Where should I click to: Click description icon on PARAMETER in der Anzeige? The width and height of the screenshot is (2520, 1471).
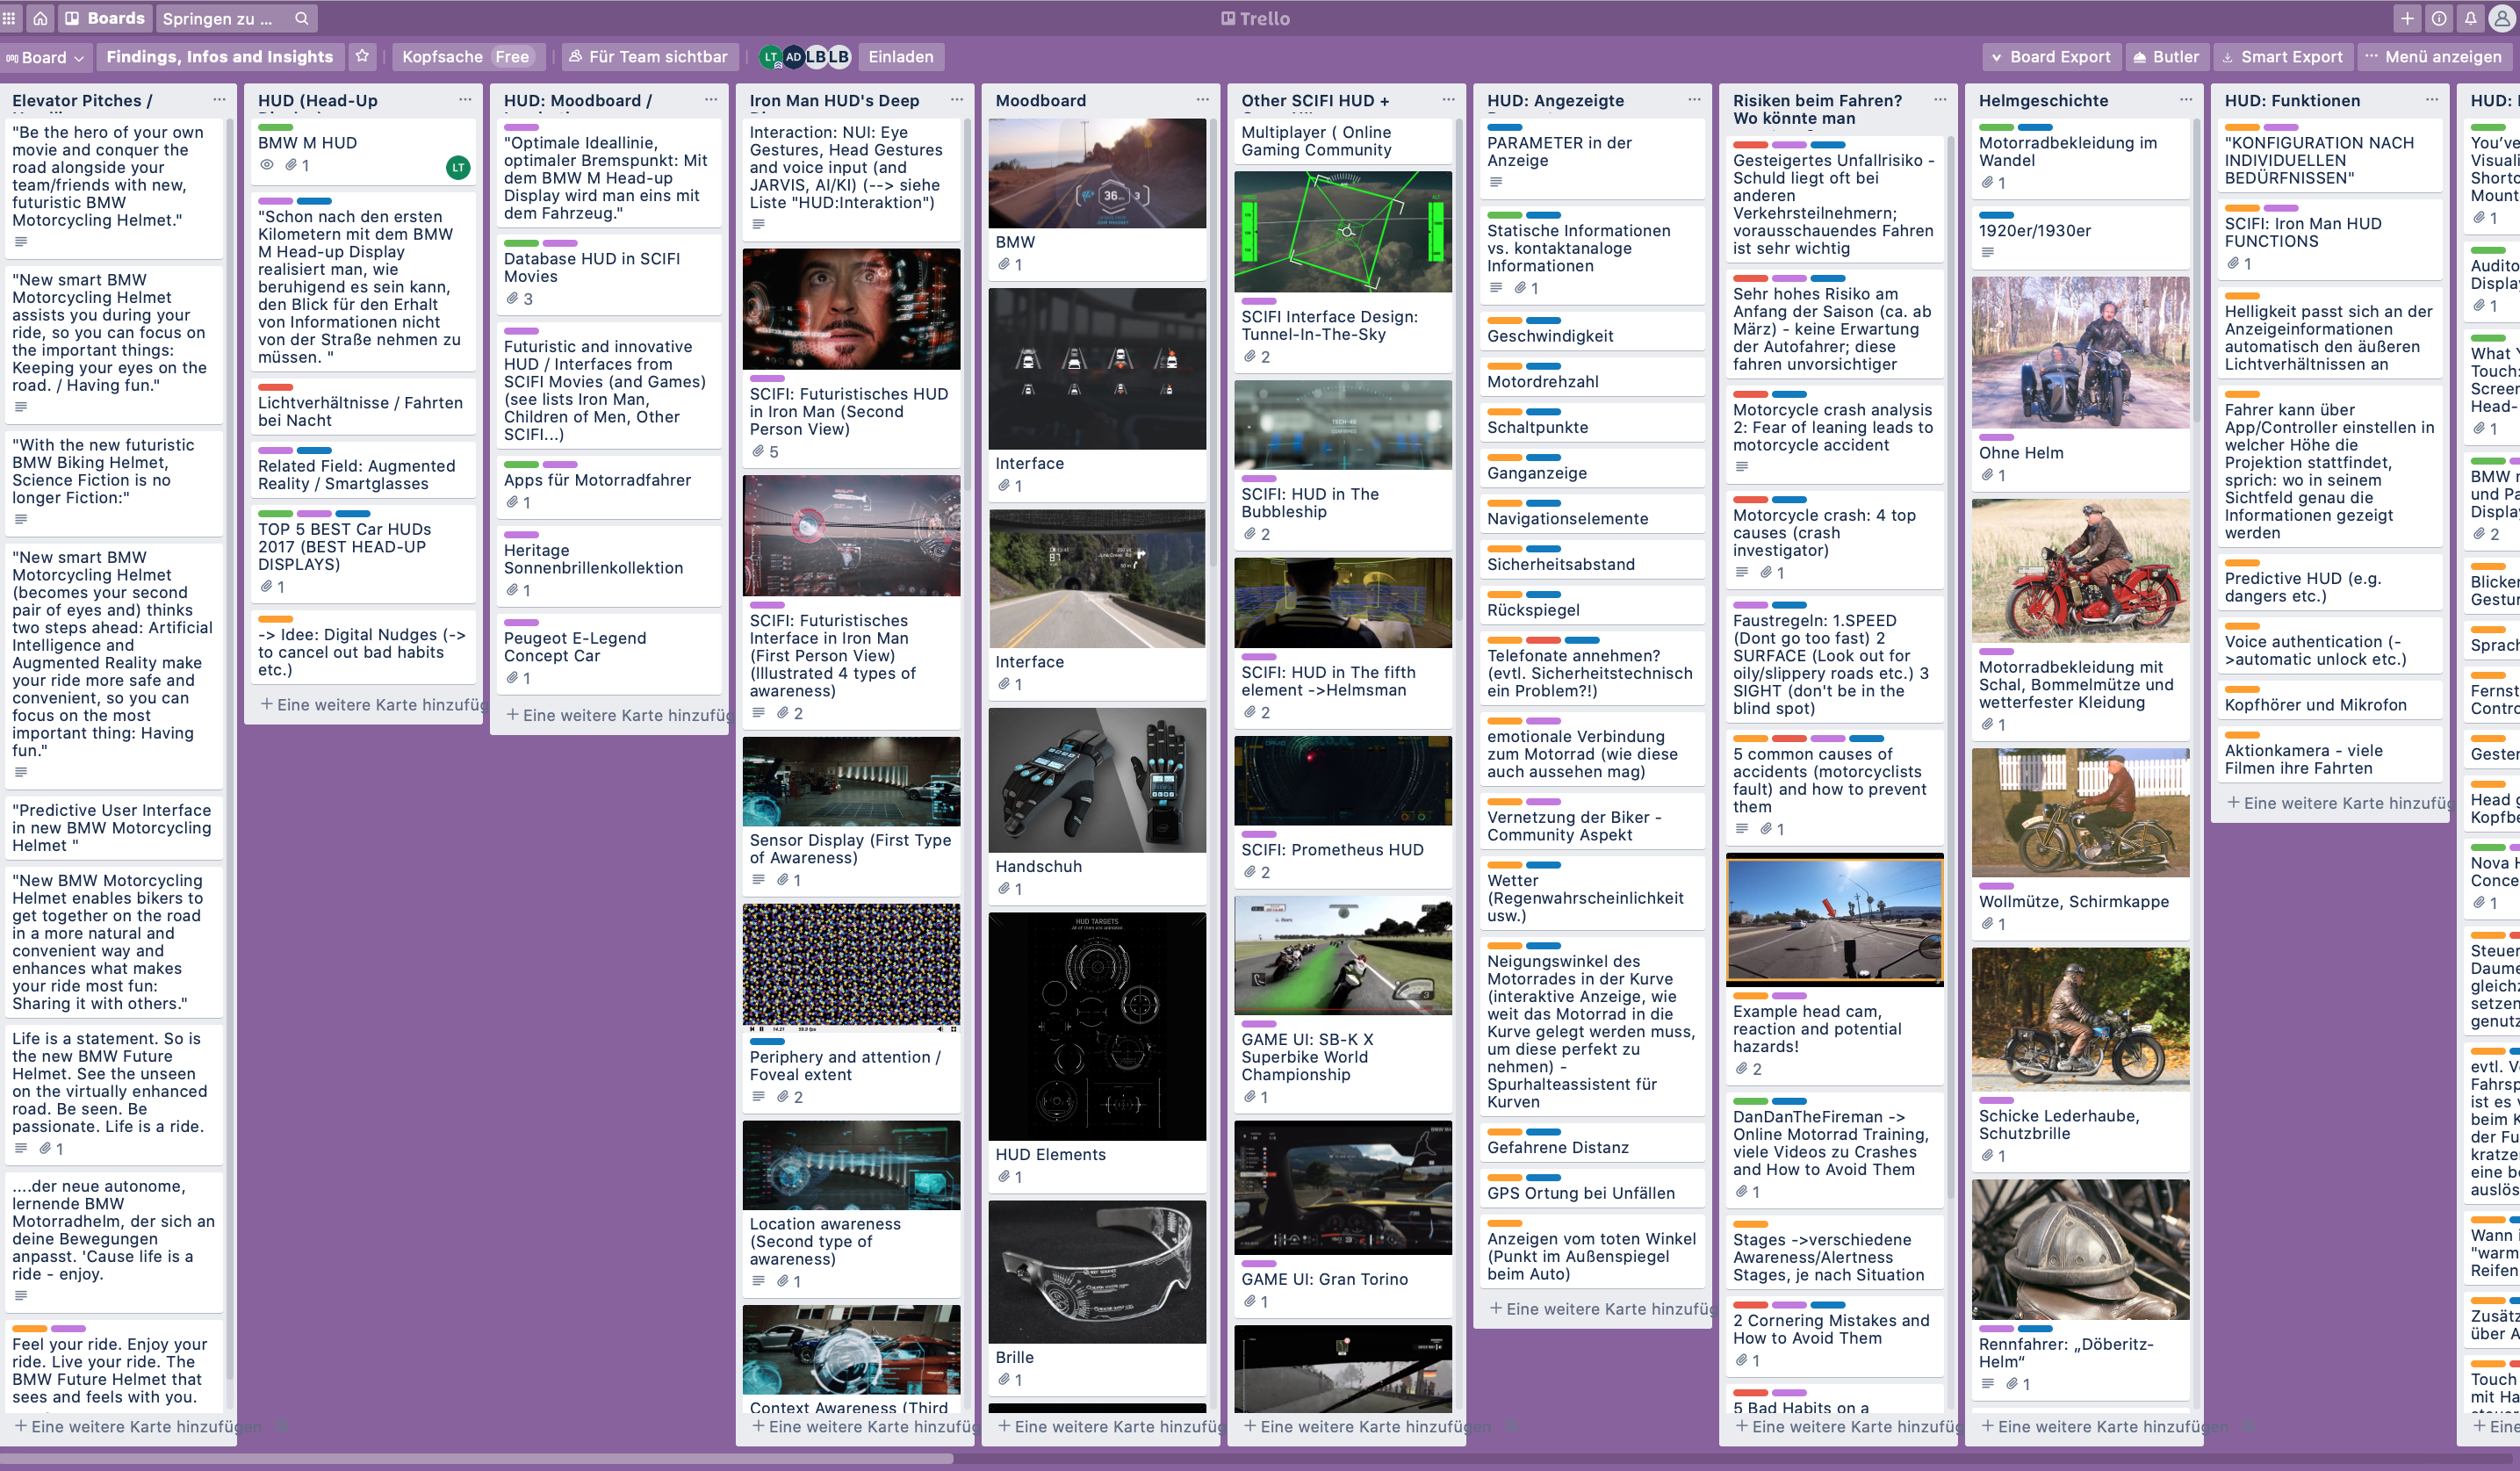(x=1496, y=182)
